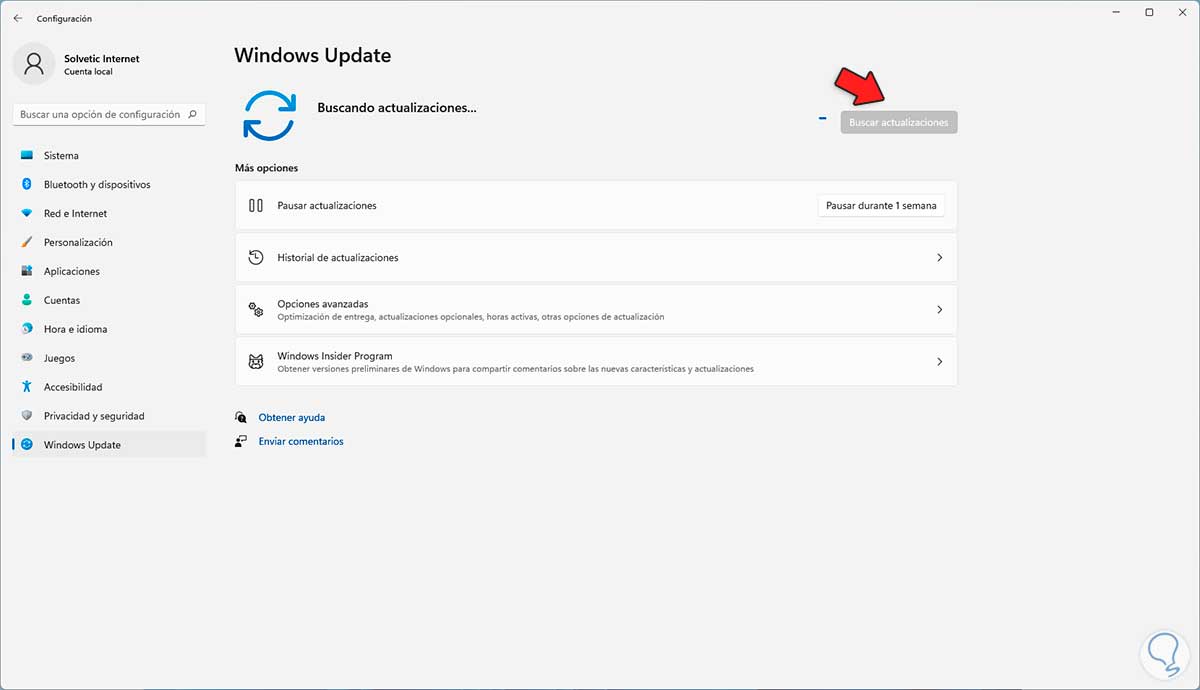This screenshot has height=690, width=1200.
Task: Click the Cuentas person icon
Action: click(26, 300)
